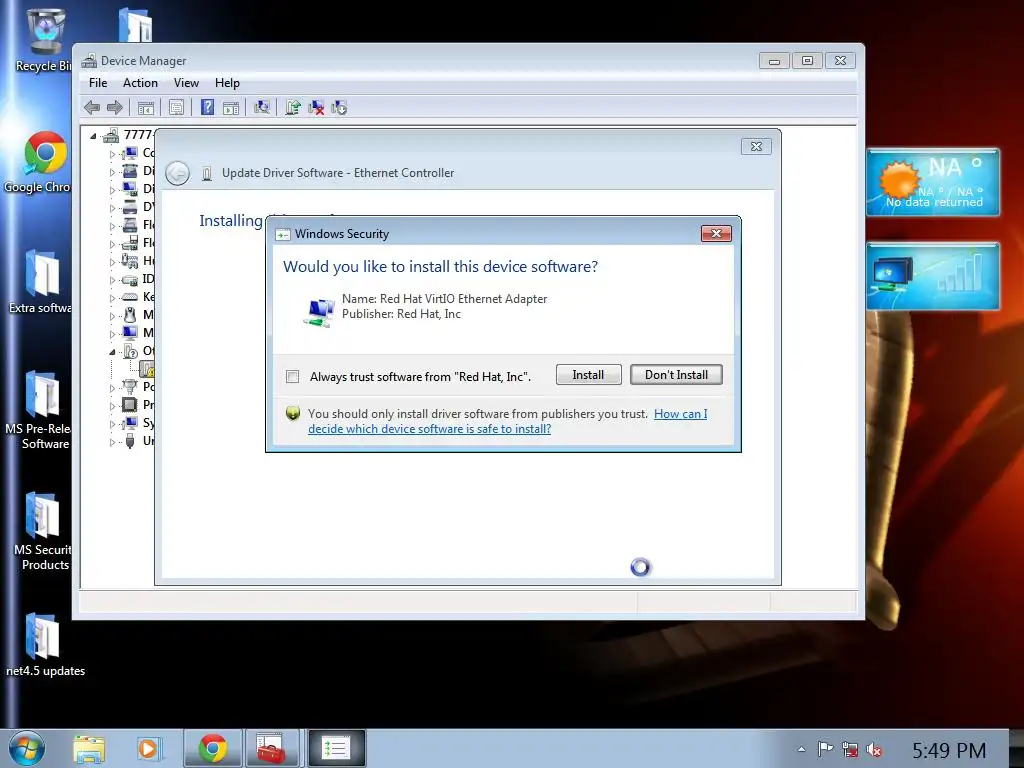Close the Windows Security dialog with red X
1024x768 pixels.
tap(716, 234)
